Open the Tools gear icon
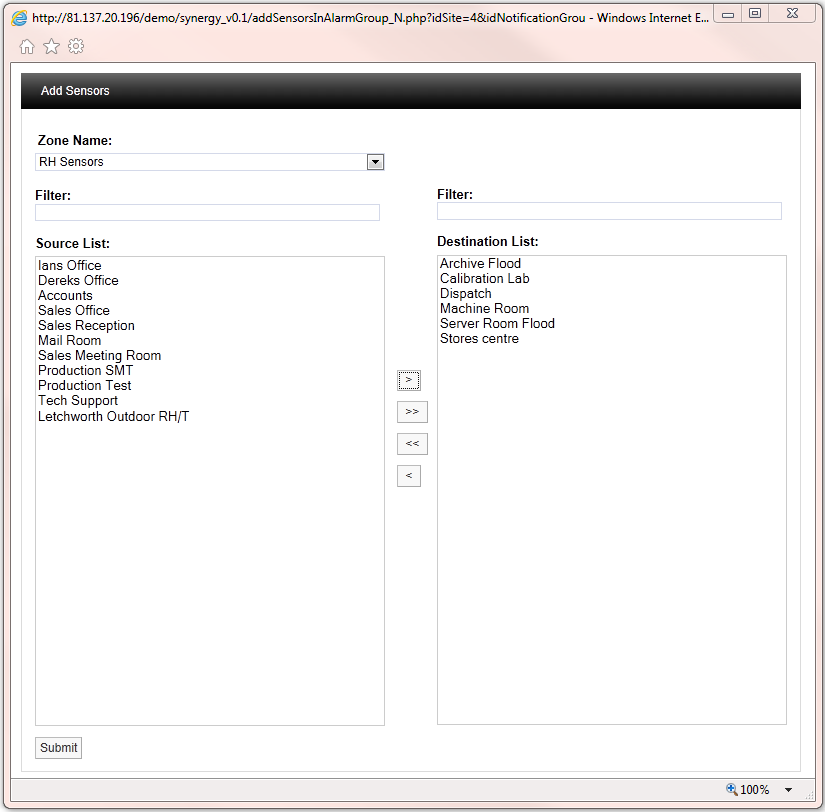The width and height of the screenshot is (825, 812). (76, 47)
